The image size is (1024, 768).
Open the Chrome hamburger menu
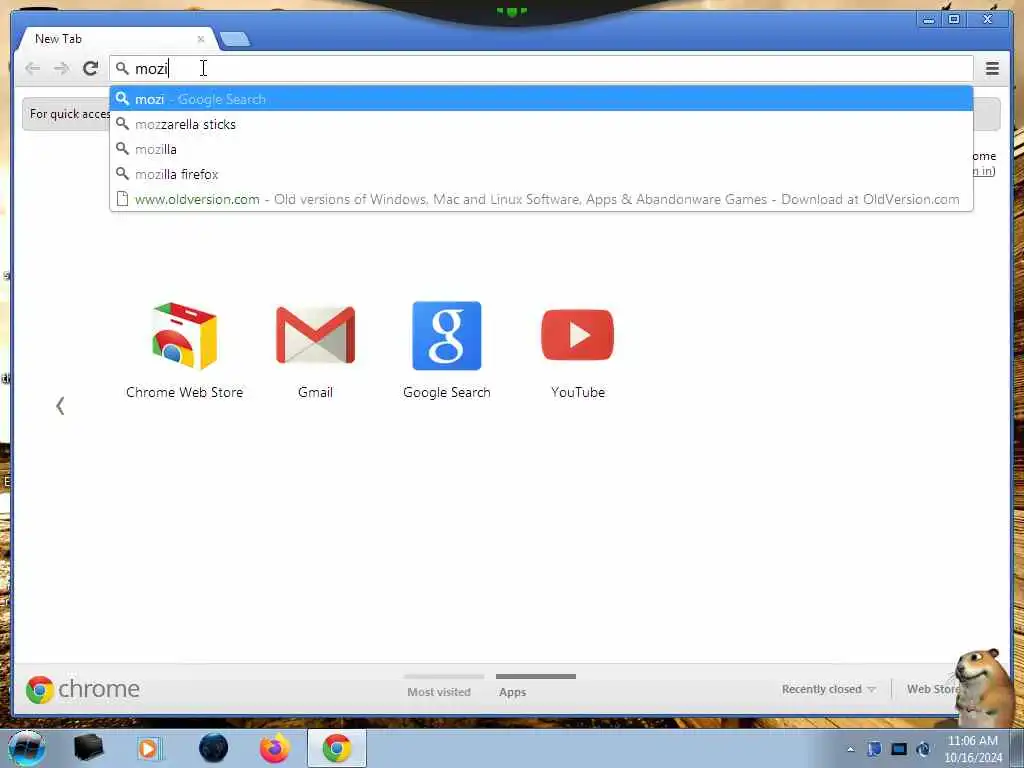pyautogui.click(x=992, y=68)
